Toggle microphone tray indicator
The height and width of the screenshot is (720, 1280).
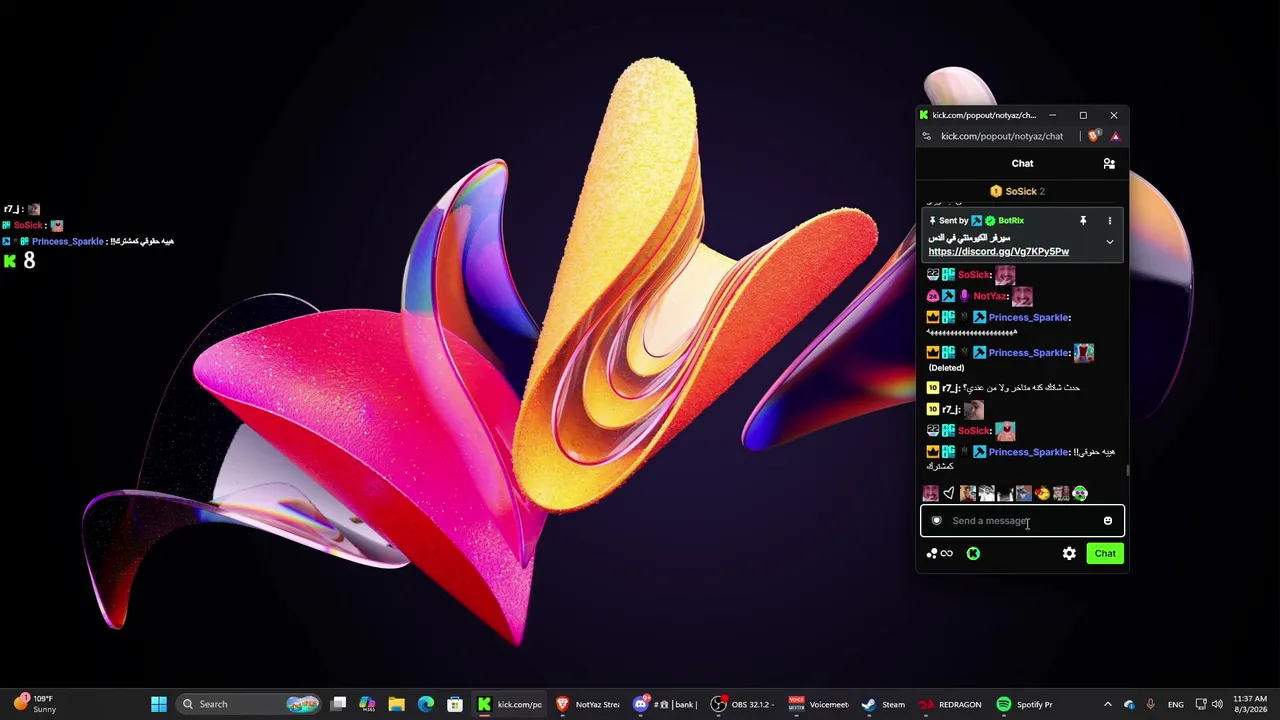[x=1150, y=704]
